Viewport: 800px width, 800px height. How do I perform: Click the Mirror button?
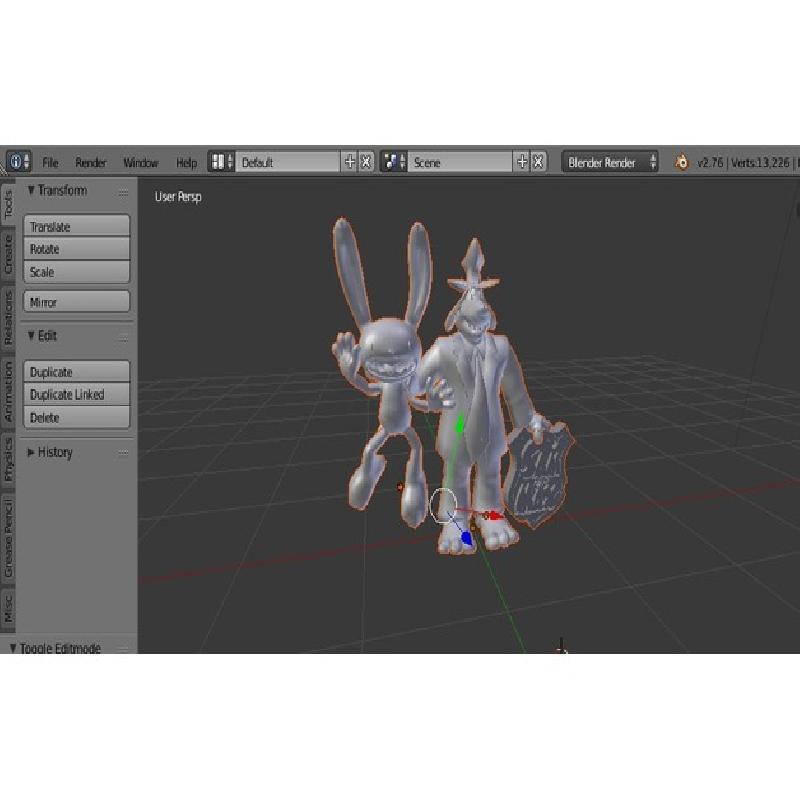click(x=77, y=302)
